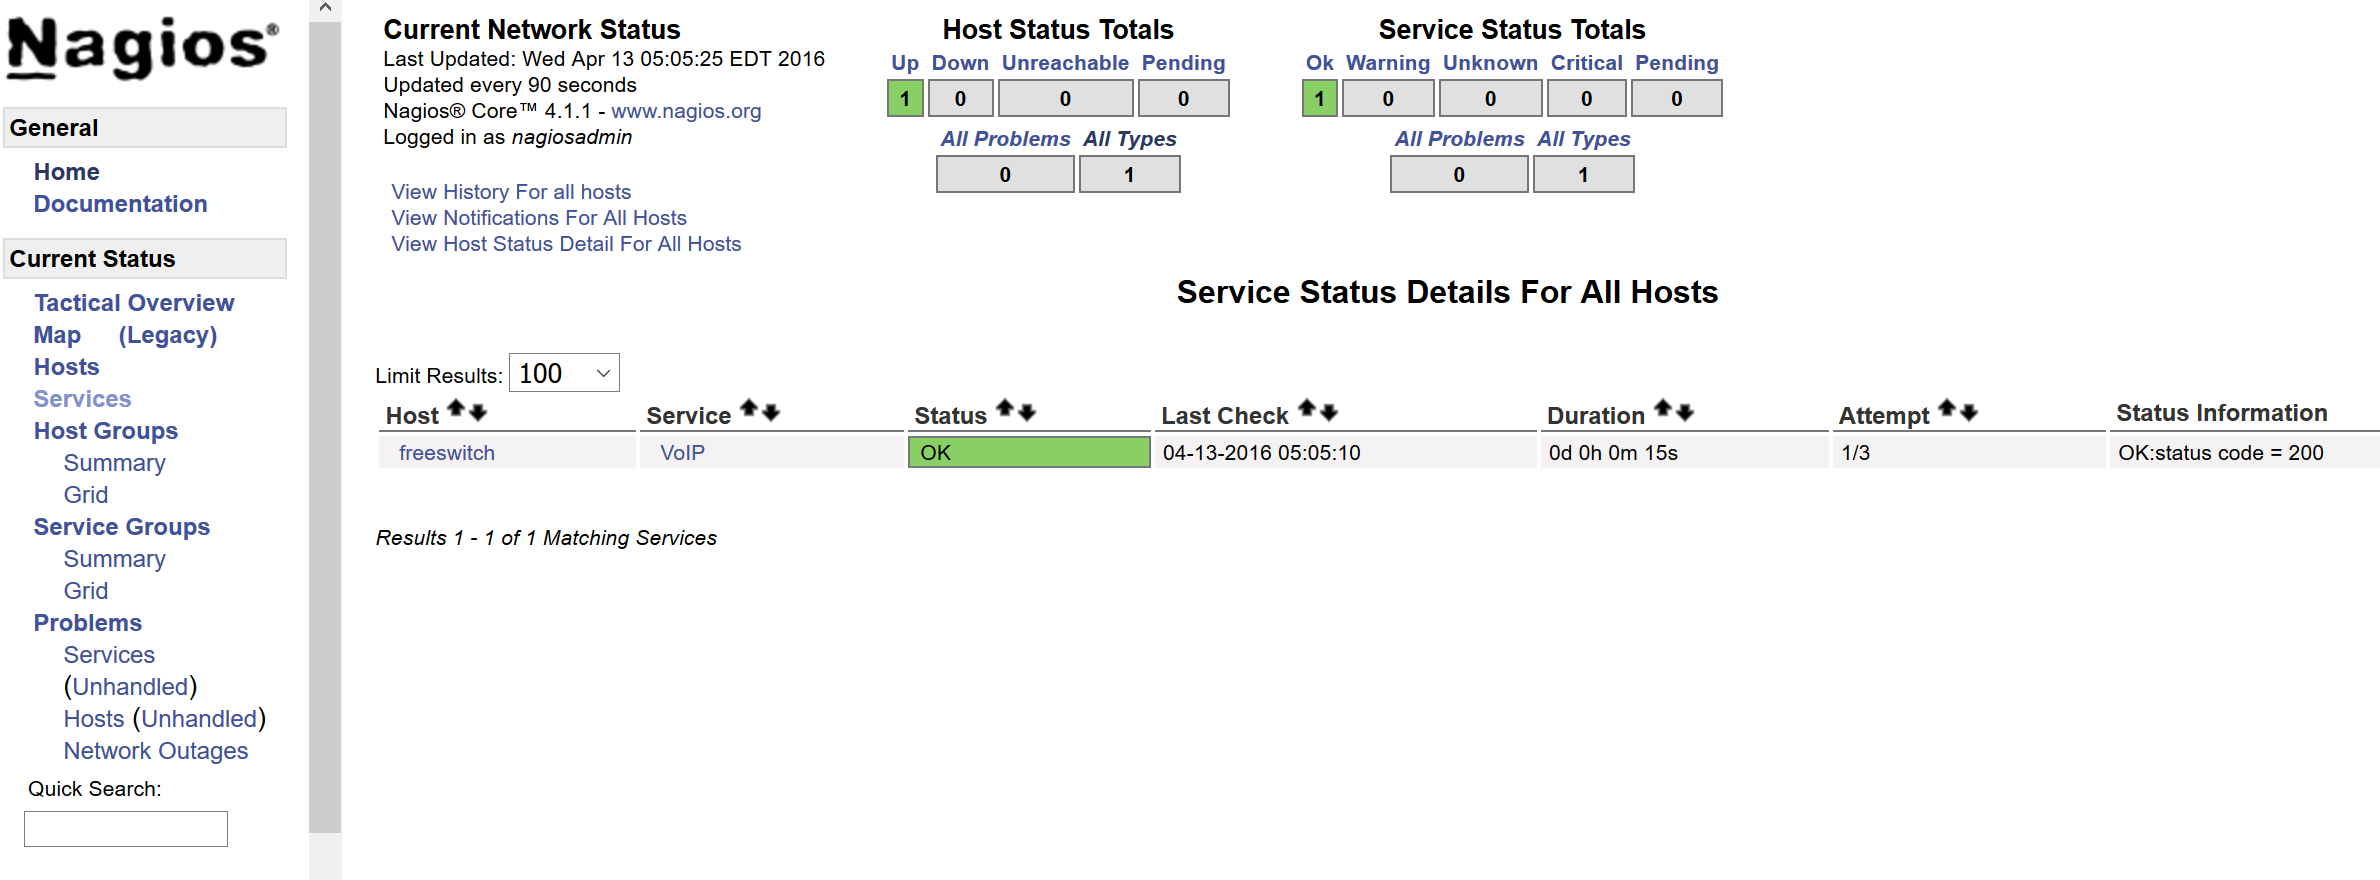Open the VoIP service link
This screenshot has width=2380, height=880.
click(682, 453)
